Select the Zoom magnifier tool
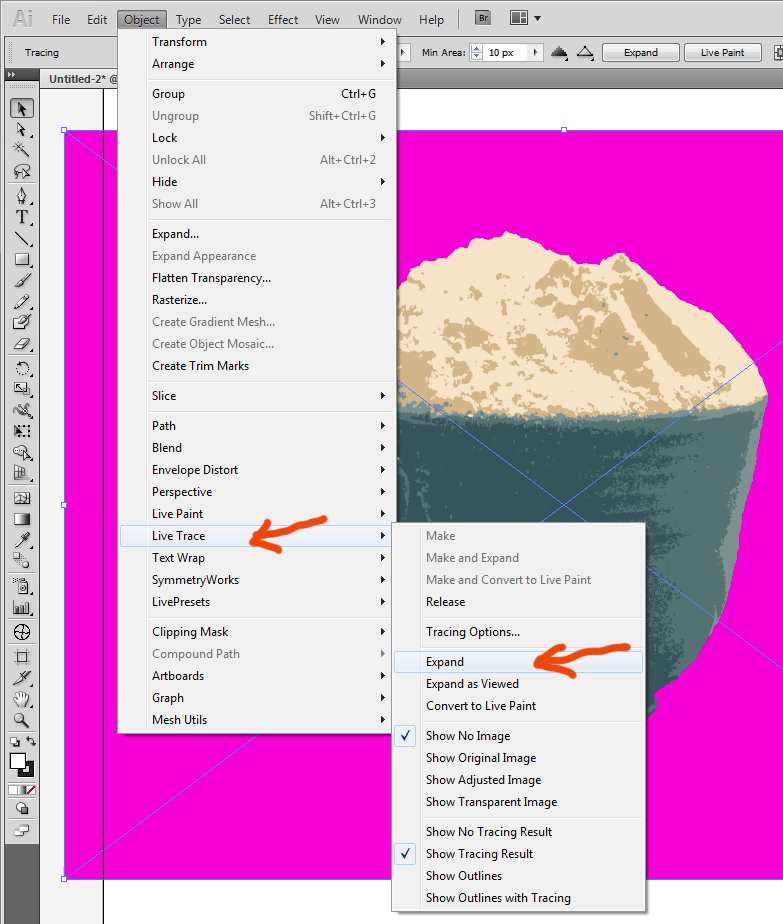The width and height of the screenshot is (783, 924). tap(21, 720)
